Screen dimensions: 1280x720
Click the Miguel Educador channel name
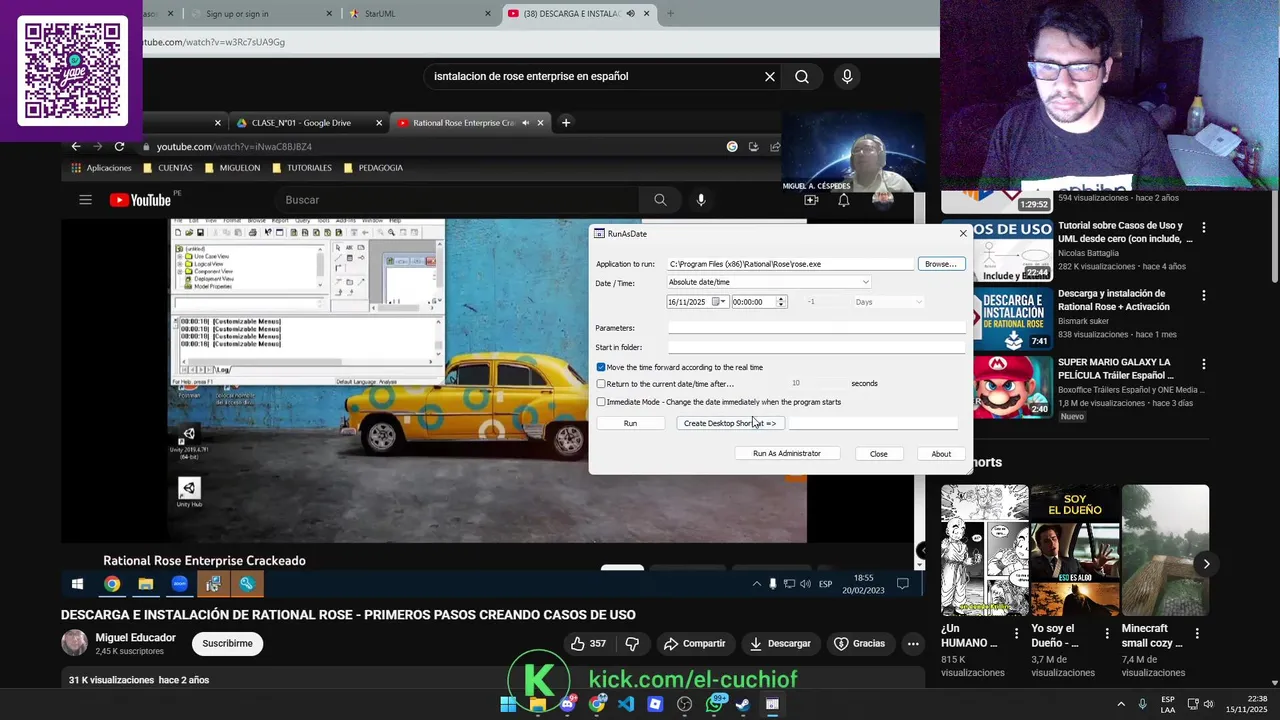(x=135, y=637)
